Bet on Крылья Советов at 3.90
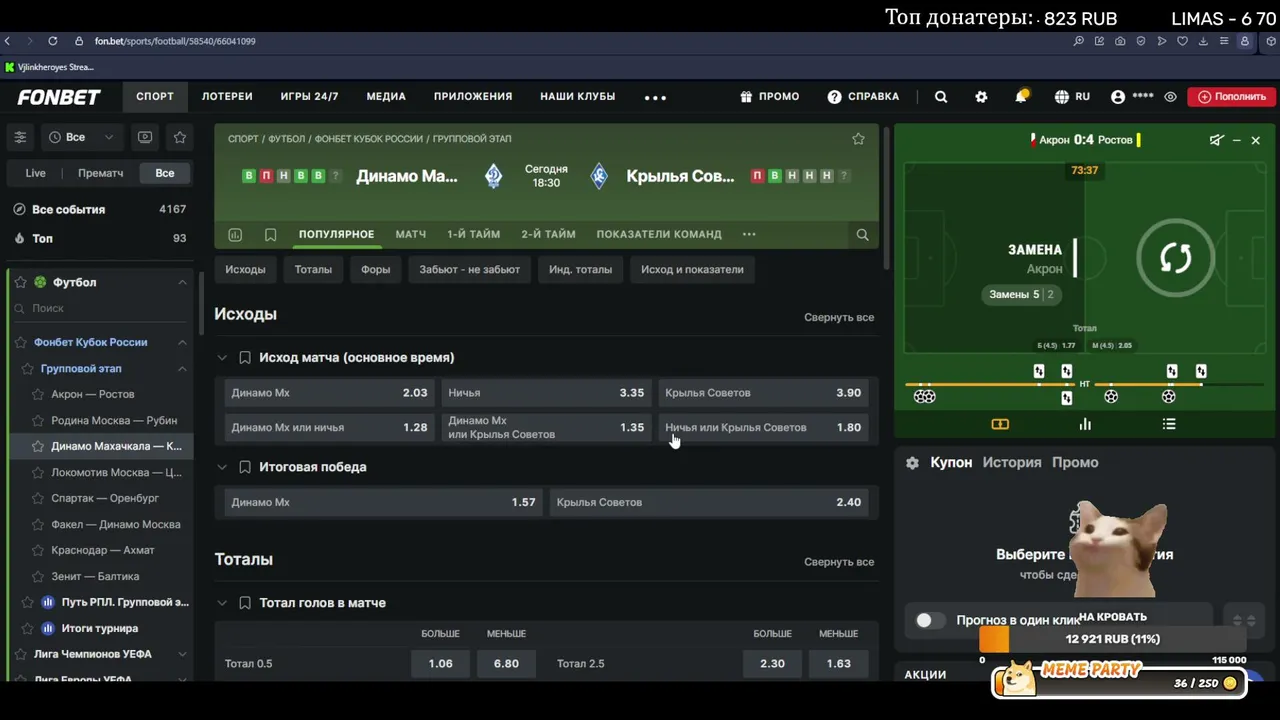 763,393
